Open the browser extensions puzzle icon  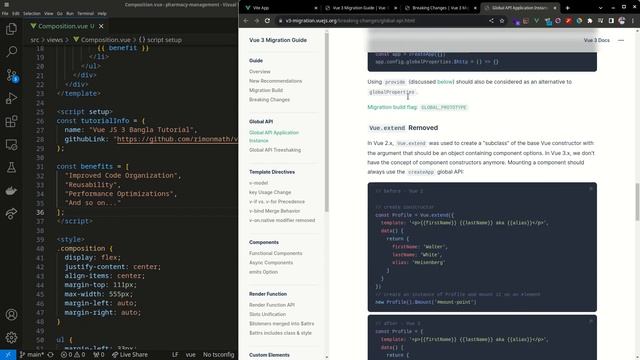(590, 20)
